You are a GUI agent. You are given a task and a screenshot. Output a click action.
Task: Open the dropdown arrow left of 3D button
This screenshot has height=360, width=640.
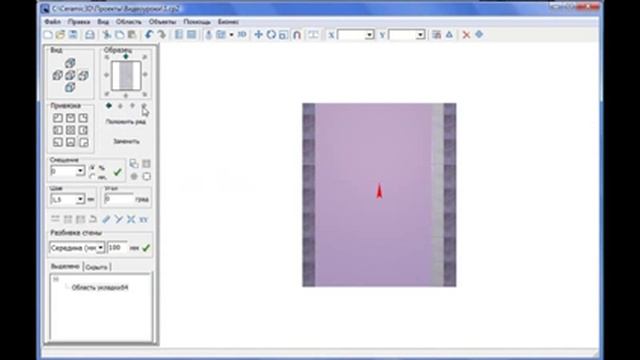pyautogui.click(x=231, y=35)
